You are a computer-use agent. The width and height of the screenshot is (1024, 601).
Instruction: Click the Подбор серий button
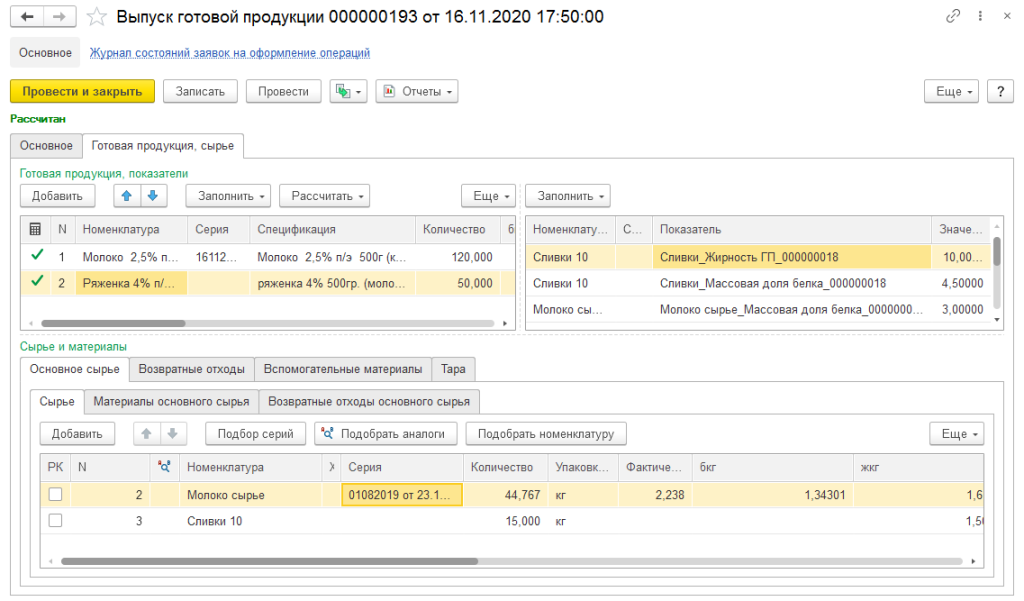click(255, 433)
